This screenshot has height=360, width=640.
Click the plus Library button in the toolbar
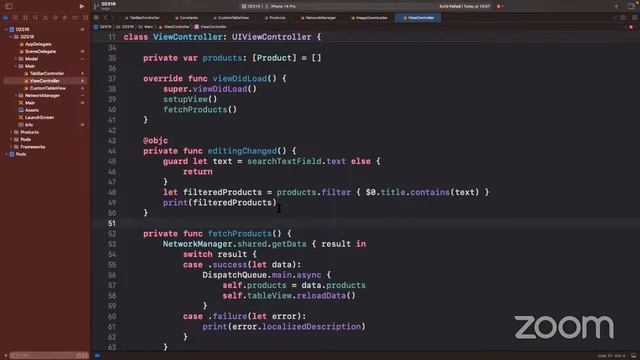pos(616,6)
